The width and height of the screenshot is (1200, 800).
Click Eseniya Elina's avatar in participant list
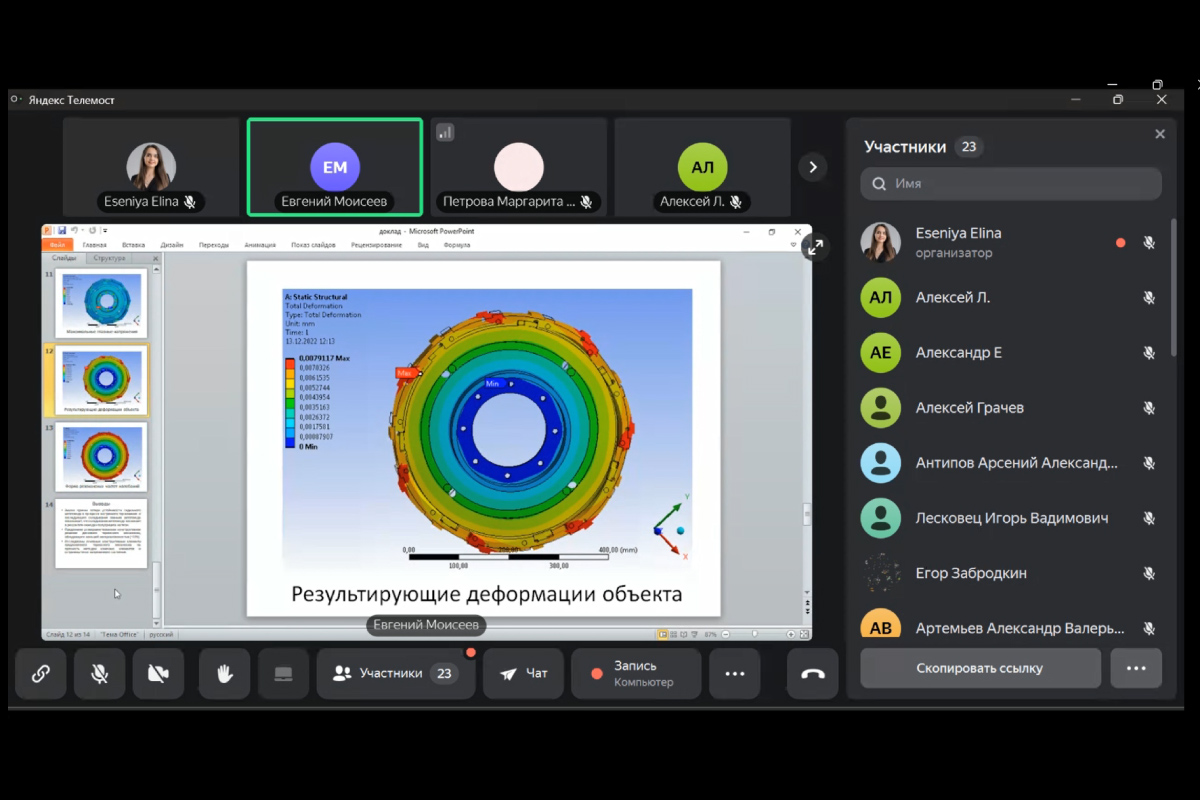[881, 242]
